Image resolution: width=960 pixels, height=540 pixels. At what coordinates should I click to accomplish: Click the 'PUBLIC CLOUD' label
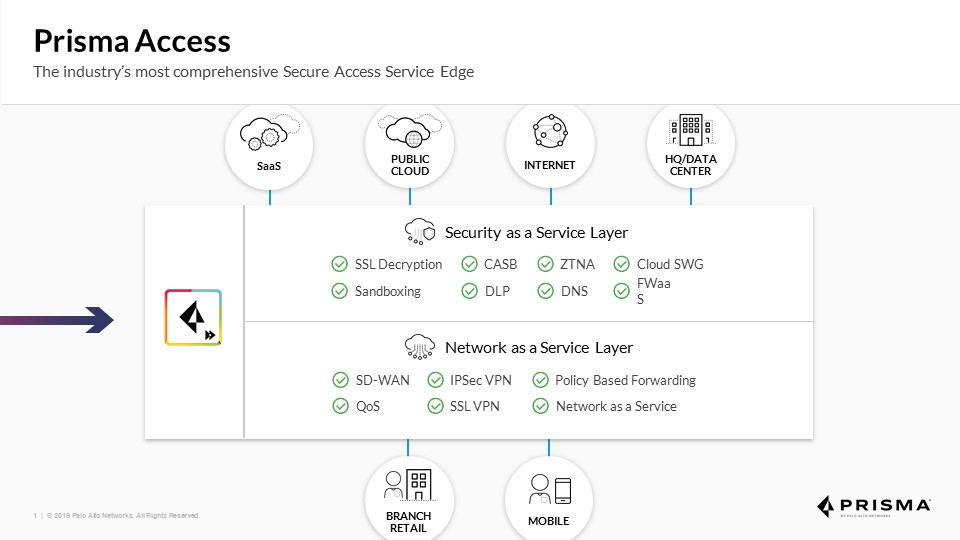(410, 165)
